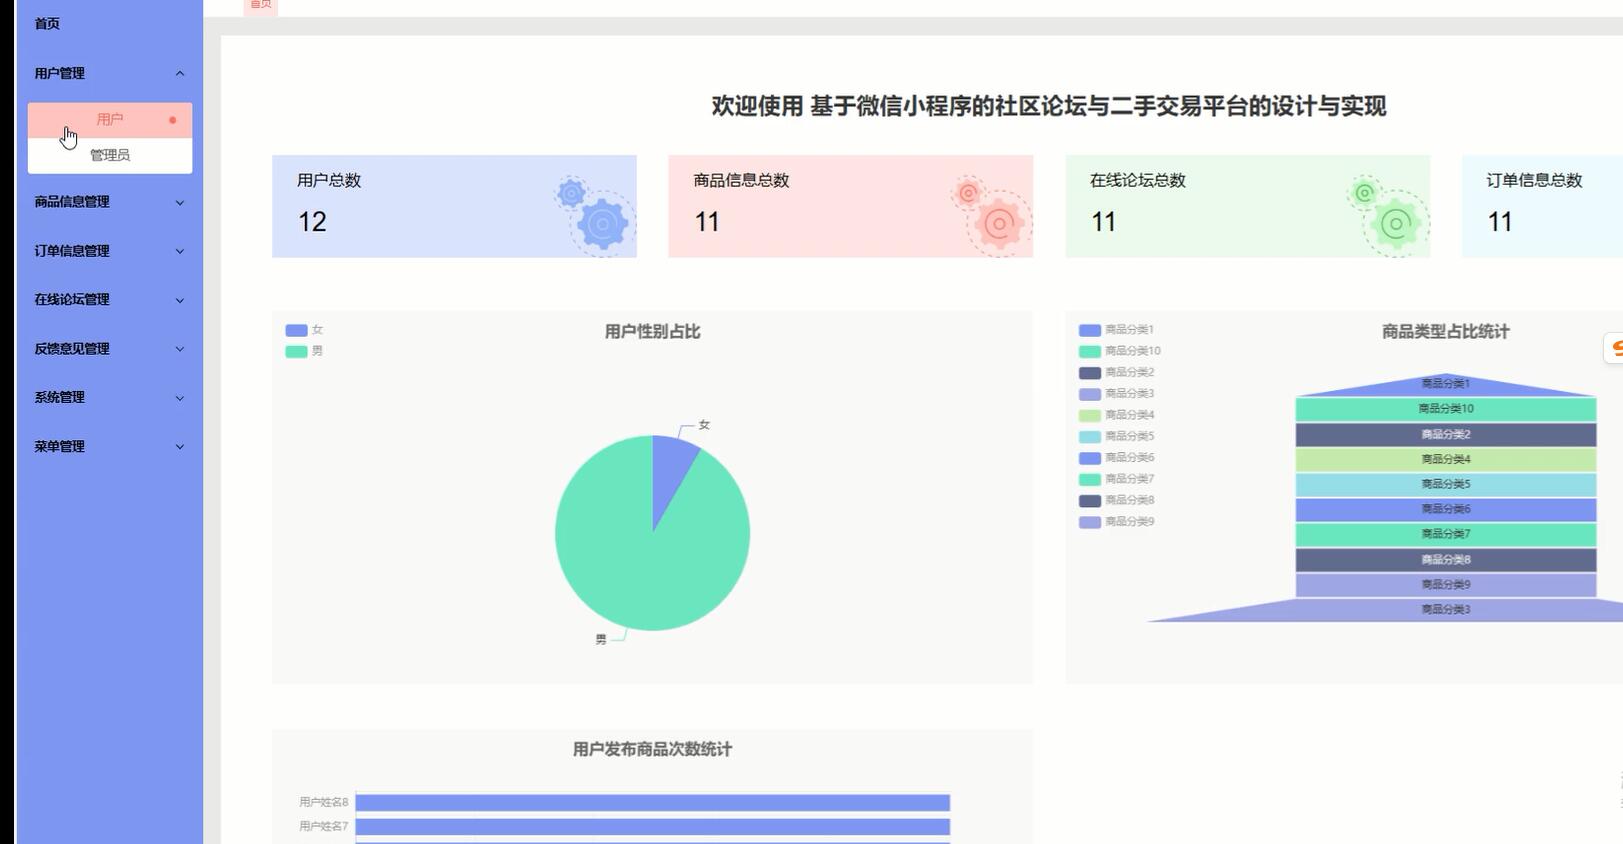Toggle legend 商品分类9 in funnel chart
The image size is (1623, 844).
point(1116,522)
